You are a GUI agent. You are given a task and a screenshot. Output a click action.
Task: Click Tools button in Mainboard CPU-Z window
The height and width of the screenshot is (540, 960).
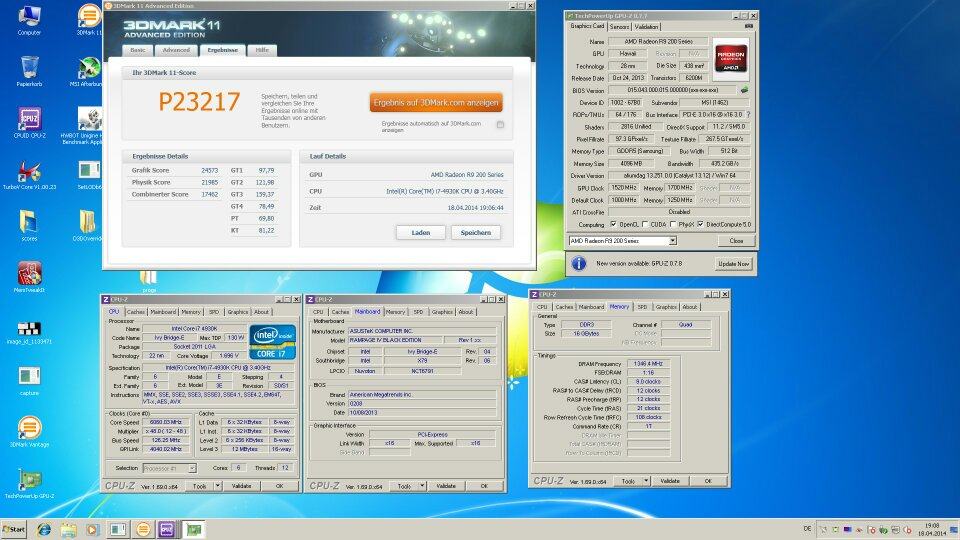[x=404, y=486]
